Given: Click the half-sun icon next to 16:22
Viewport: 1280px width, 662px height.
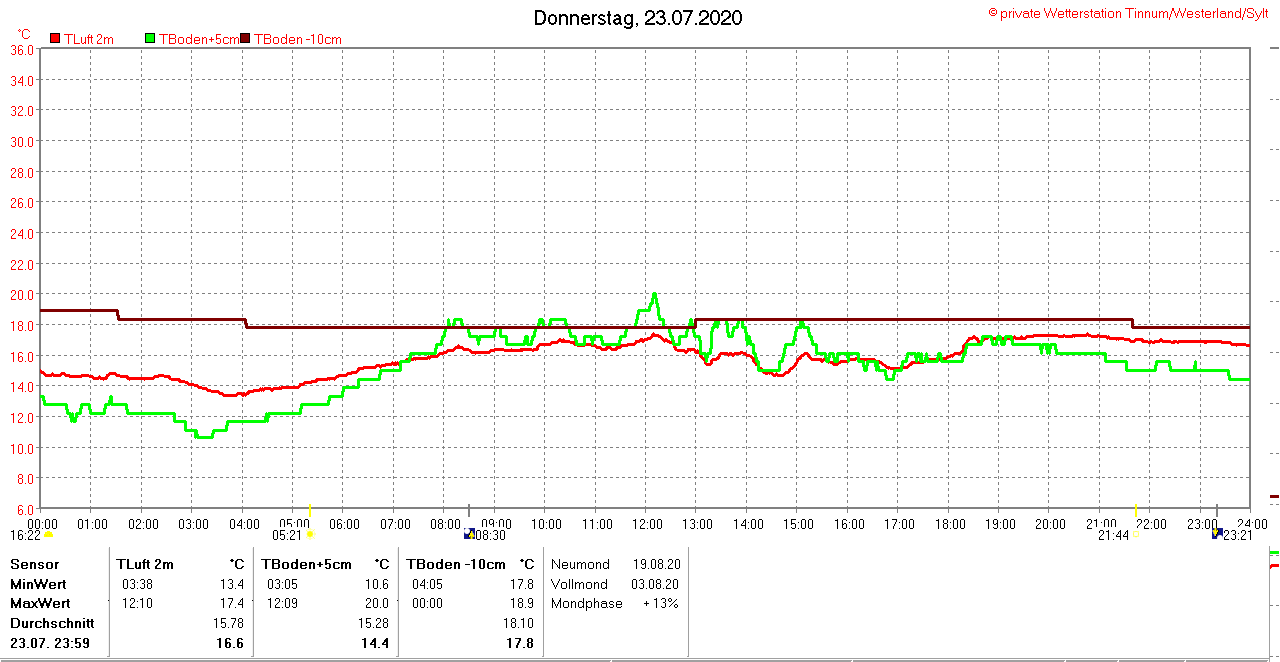Looking at the screenshot, I should click(48, 535).
